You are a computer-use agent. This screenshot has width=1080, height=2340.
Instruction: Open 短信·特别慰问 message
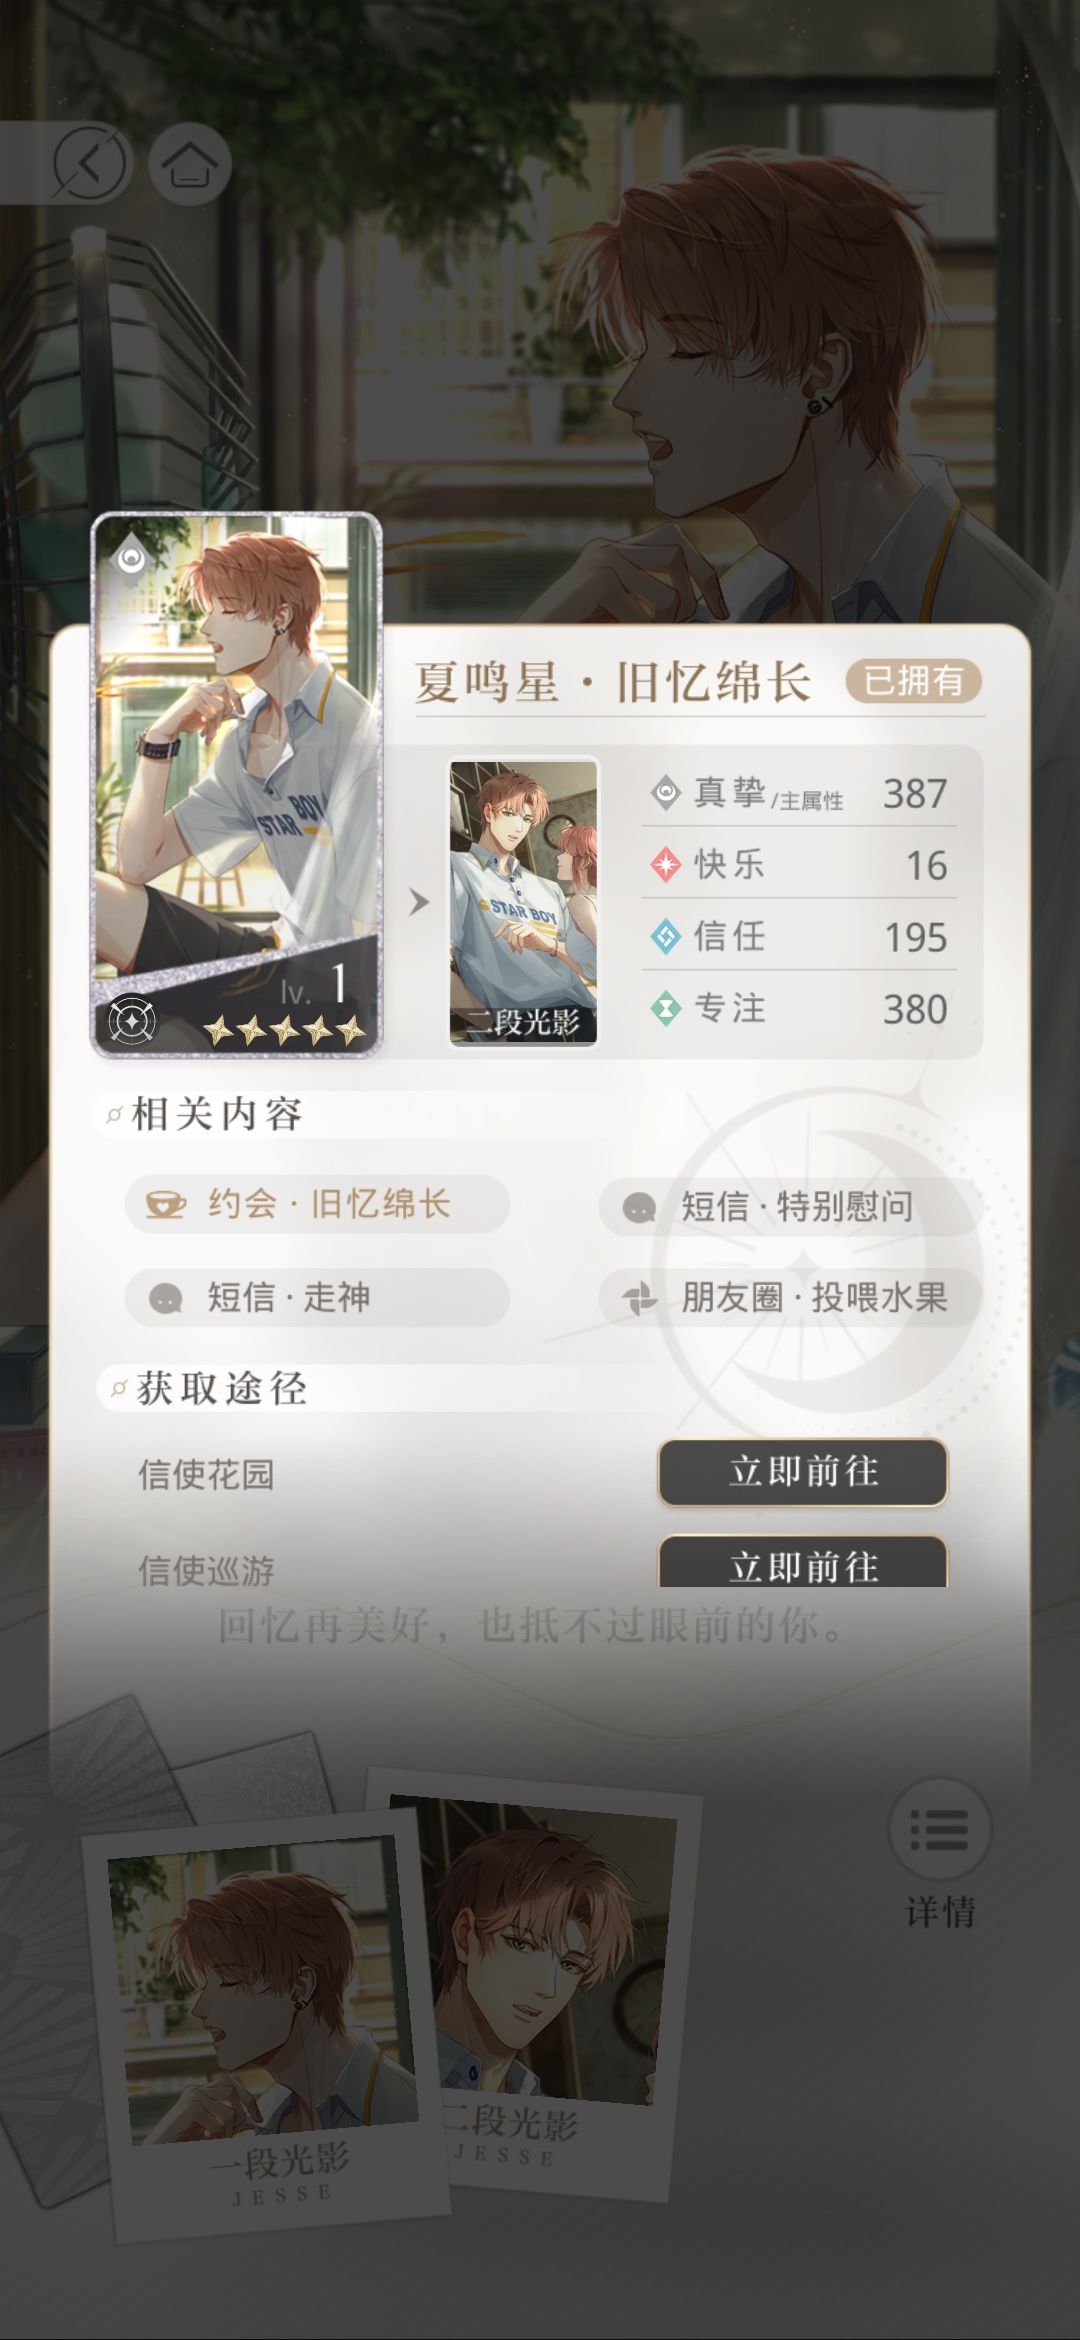pyautogui.click(x=790, y=1206)
